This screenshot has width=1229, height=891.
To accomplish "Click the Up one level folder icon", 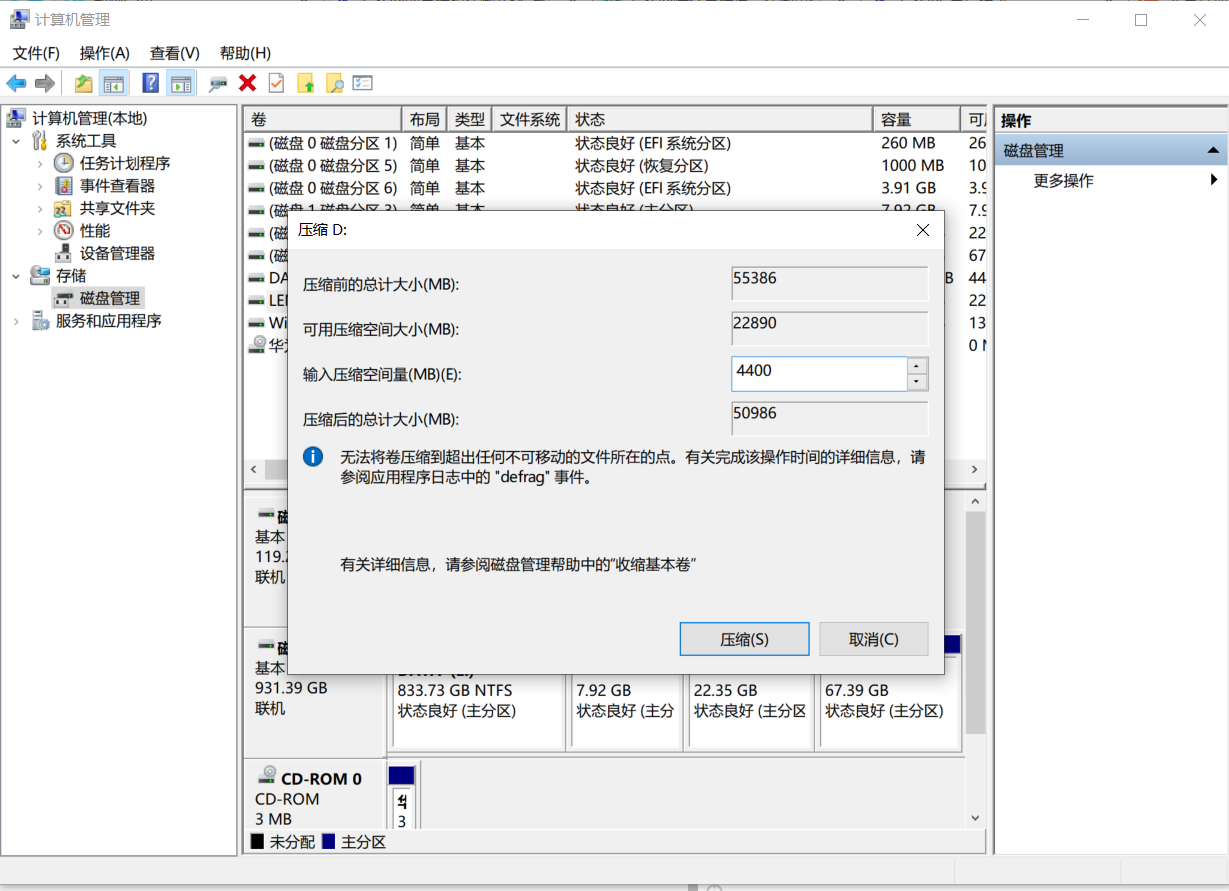I will click(x=84, y=83).
